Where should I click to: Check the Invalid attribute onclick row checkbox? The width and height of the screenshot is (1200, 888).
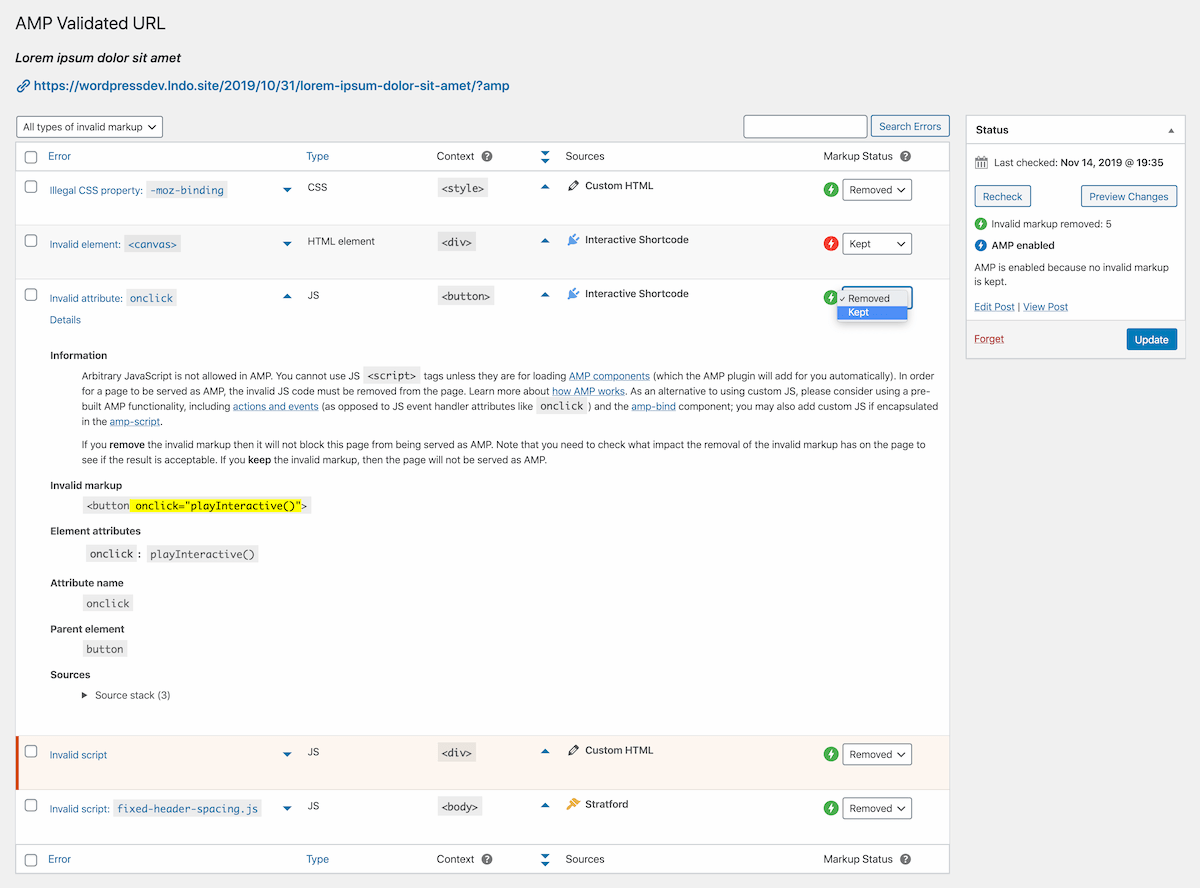pos(31,295)
